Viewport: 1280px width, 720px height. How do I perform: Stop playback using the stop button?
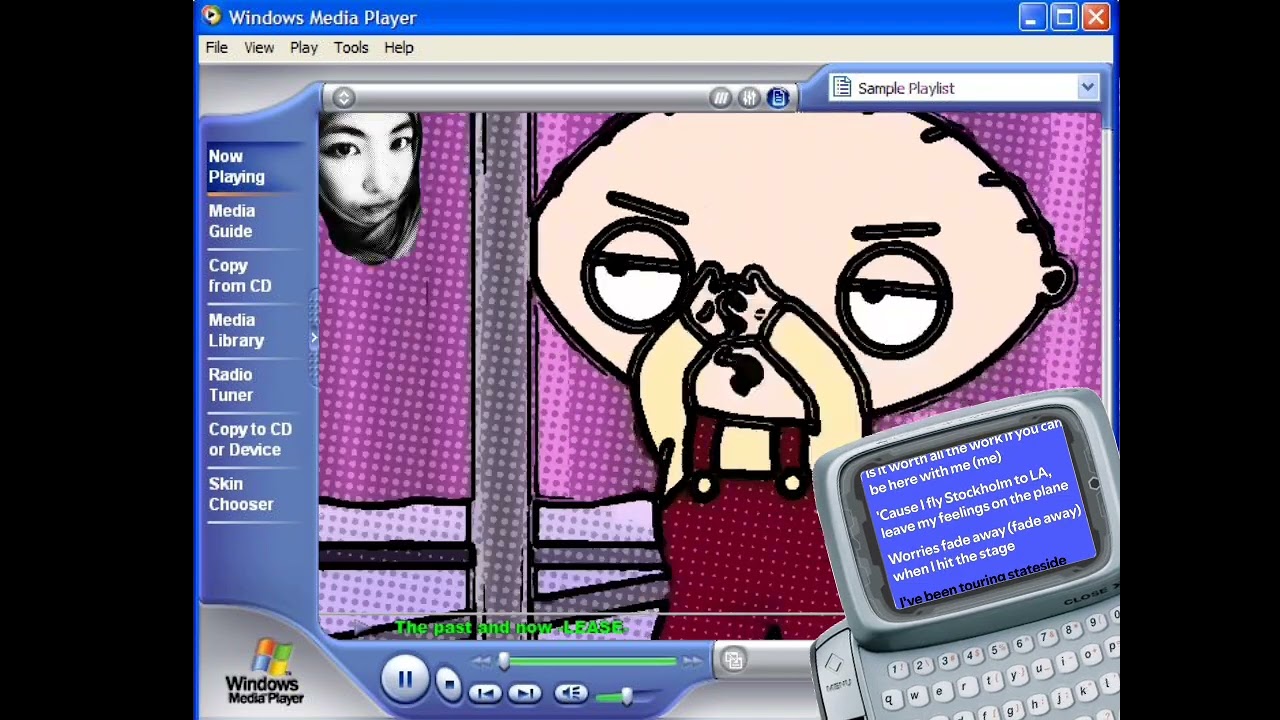click(448, 684)
